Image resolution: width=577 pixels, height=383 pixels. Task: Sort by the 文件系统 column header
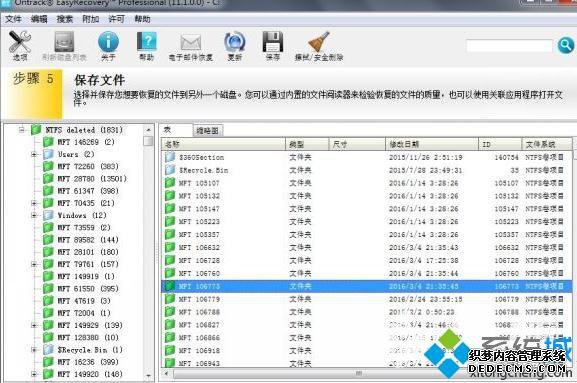coord(547,144)
